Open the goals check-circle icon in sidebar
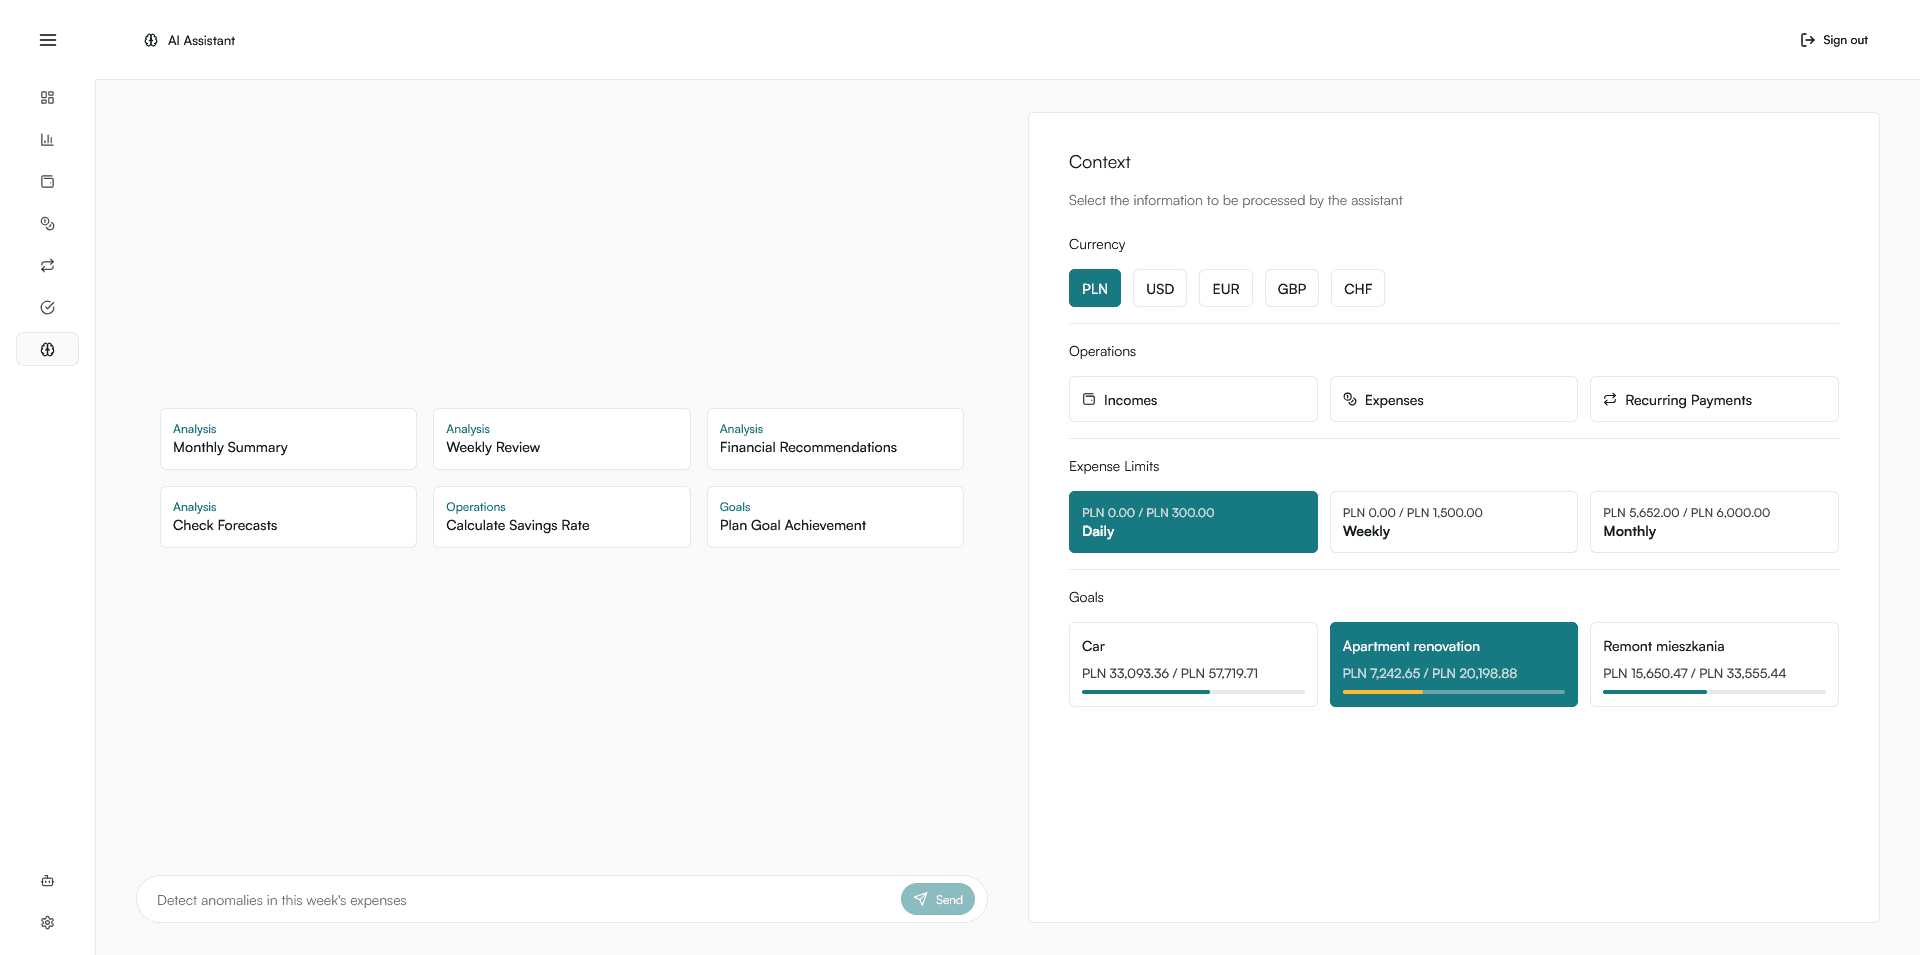This screenshot has height=955, width=1920. pos(47,307)
